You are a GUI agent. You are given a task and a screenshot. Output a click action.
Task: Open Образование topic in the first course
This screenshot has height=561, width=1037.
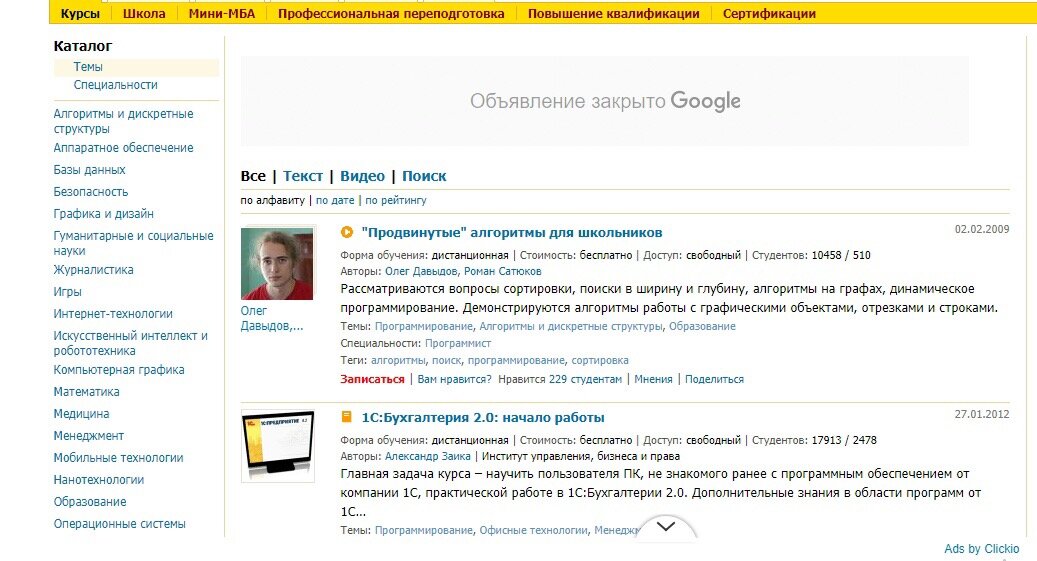tap(702, 326)
